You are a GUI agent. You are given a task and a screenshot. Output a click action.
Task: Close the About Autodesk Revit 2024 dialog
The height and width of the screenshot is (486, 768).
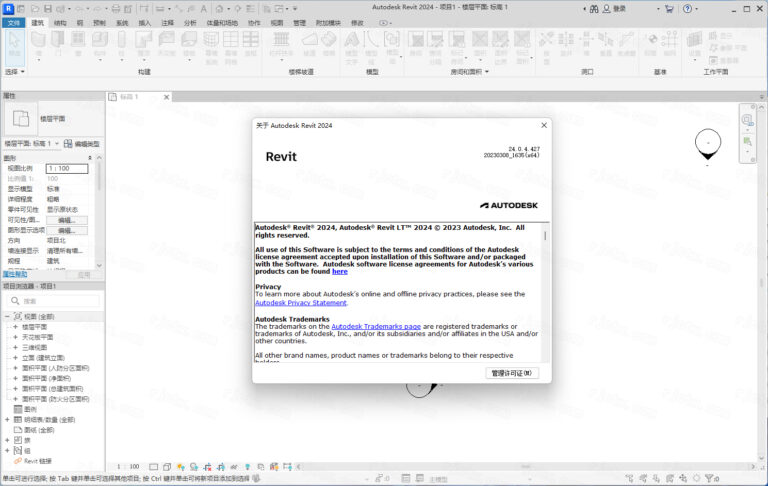tap(544, 125)
